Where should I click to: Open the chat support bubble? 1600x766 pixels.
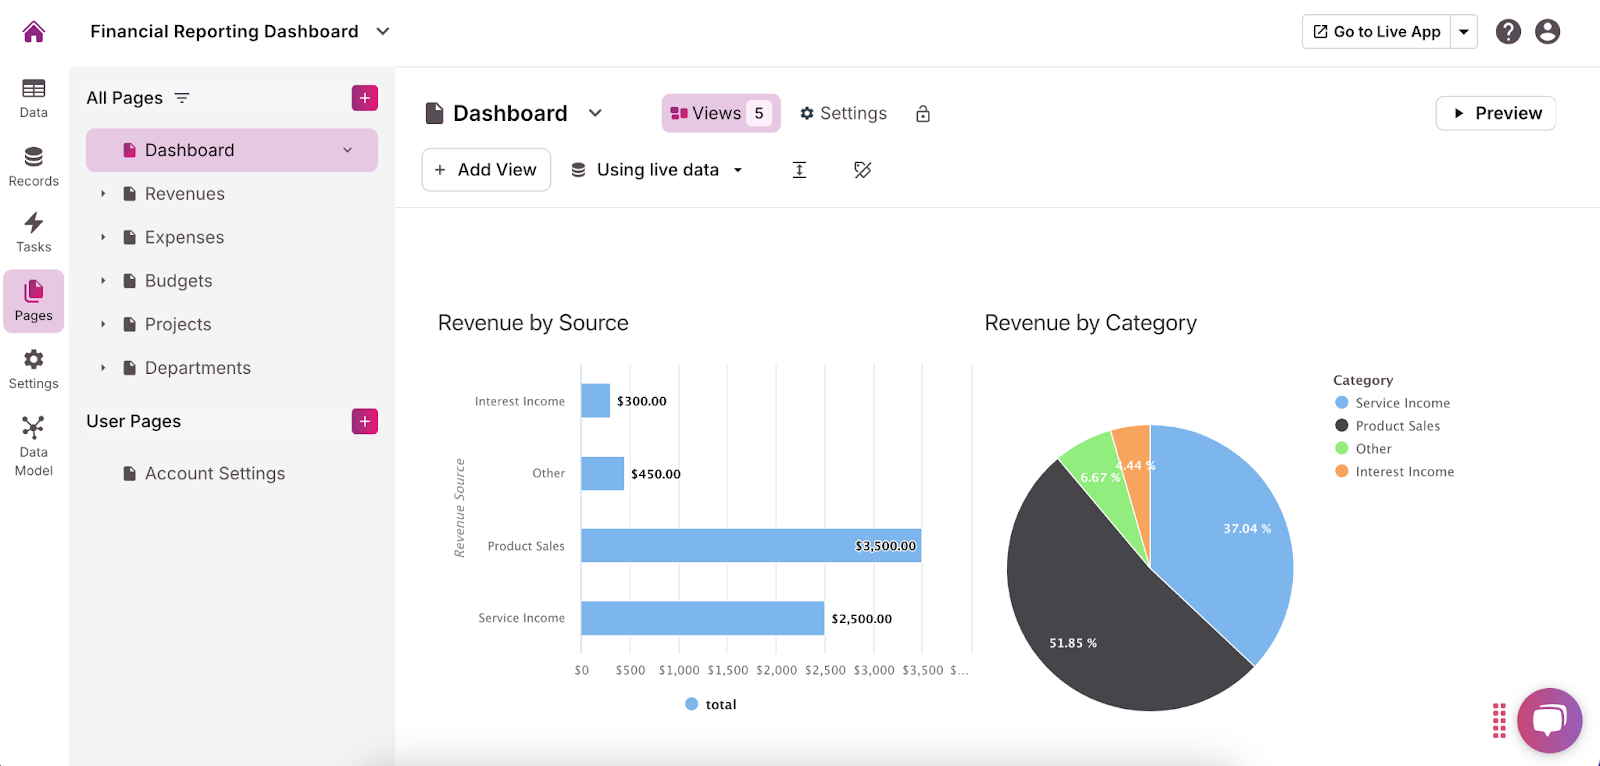coord(1549,720)
